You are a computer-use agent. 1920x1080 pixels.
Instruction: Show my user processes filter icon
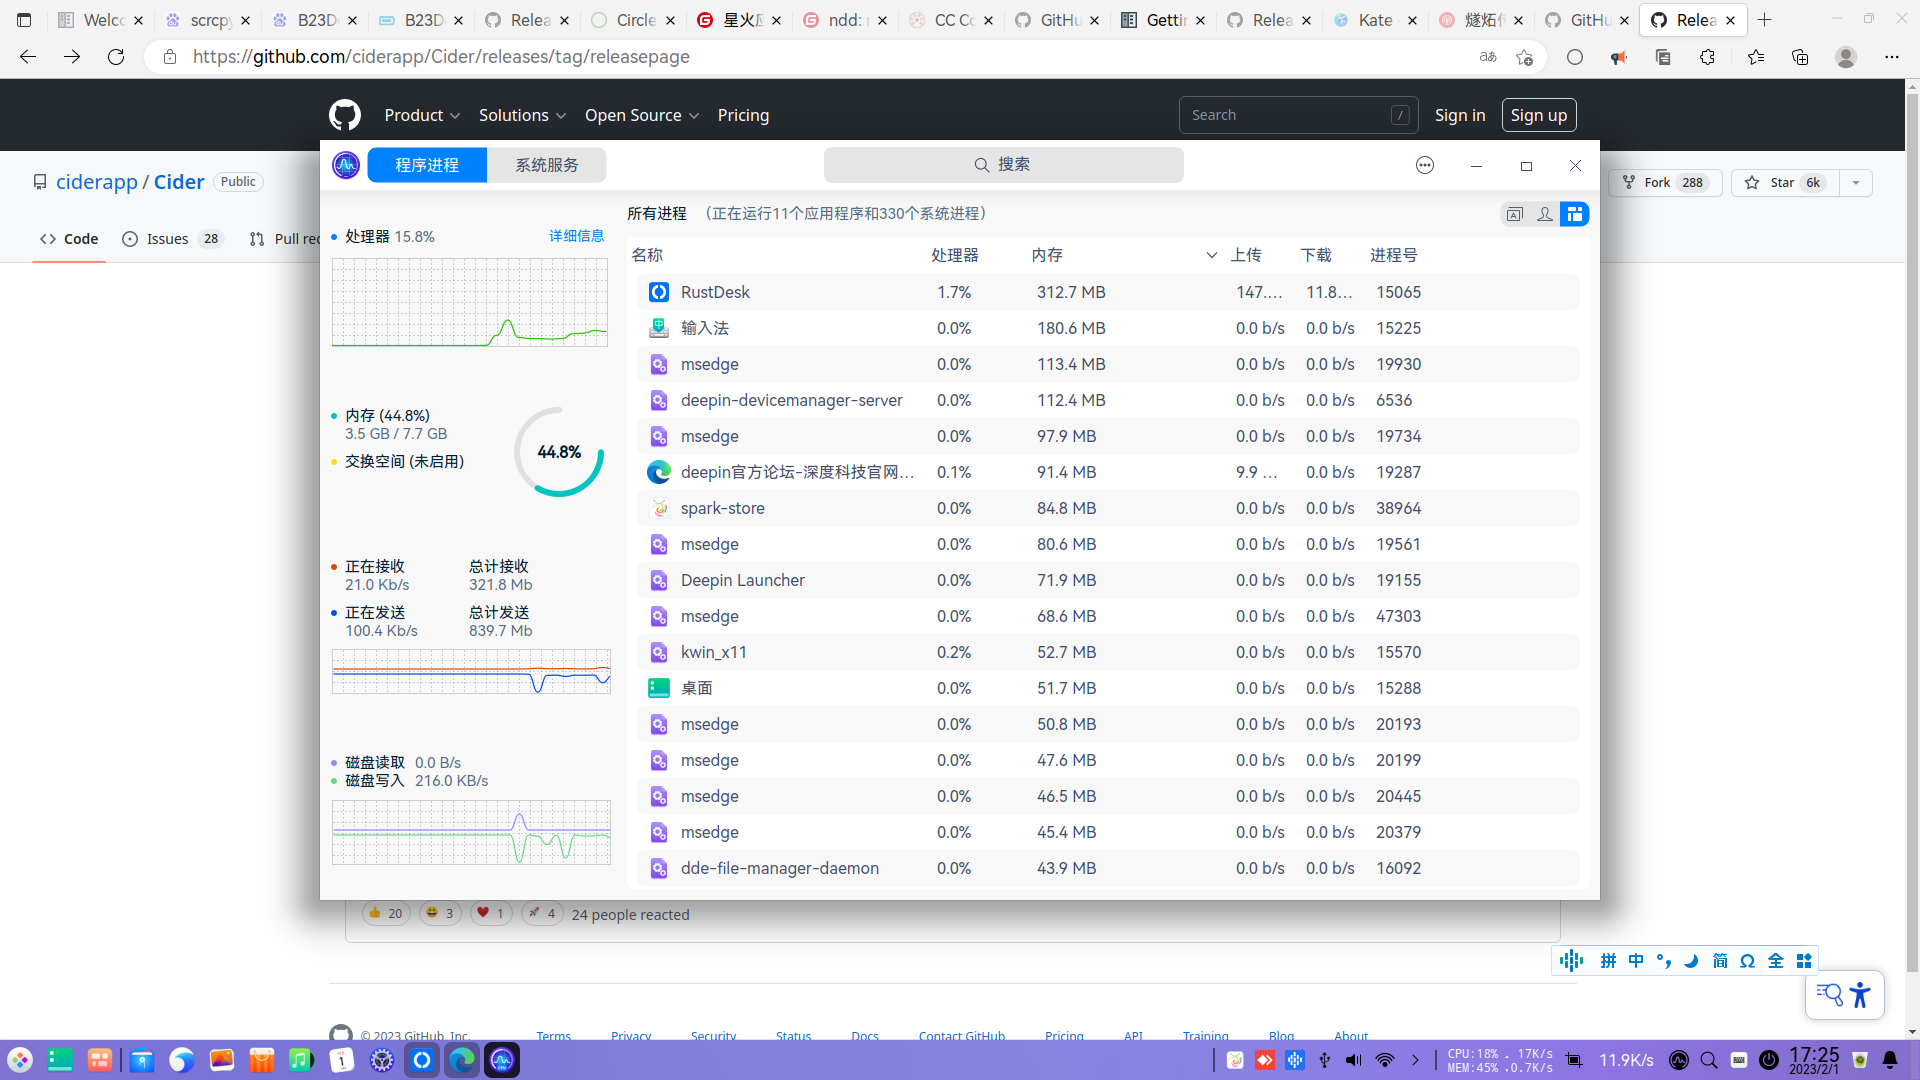(1545, 214)
